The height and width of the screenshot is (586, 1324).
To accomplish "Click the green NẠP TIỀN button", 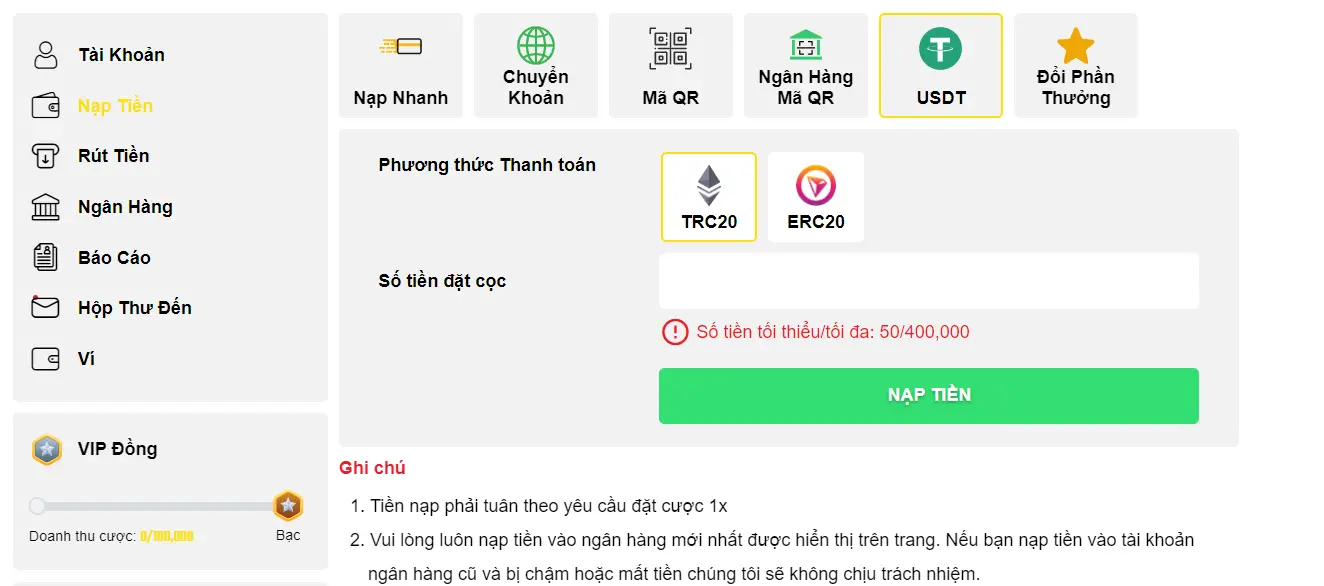I will [928, 395].
